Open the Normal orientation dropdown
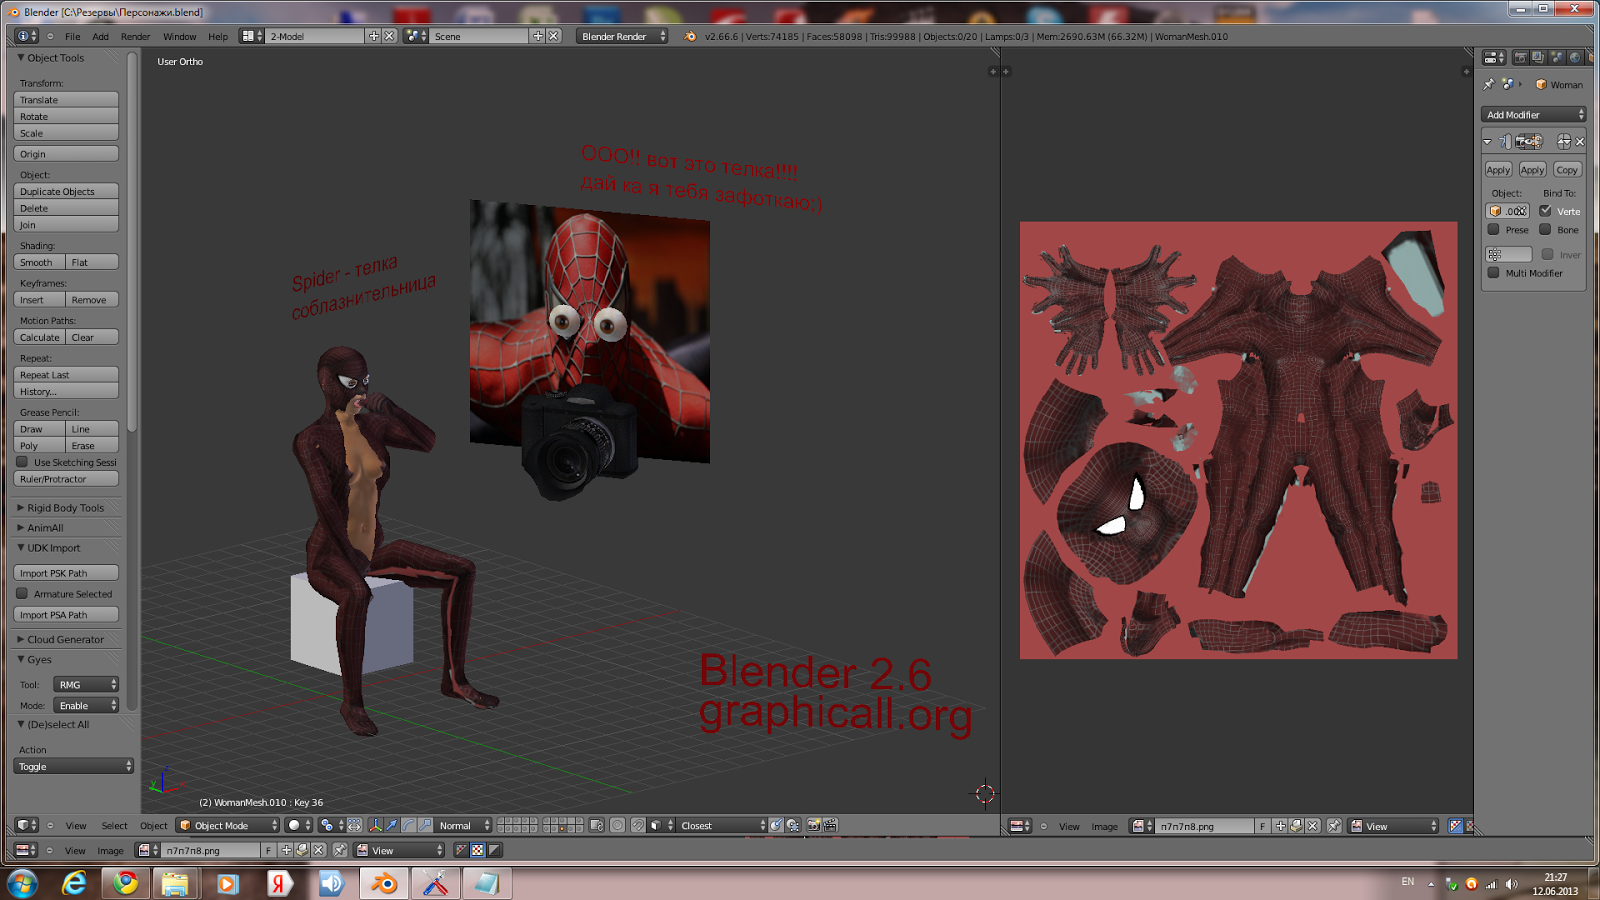This screenshot has height=900, width=1600. 464,826
